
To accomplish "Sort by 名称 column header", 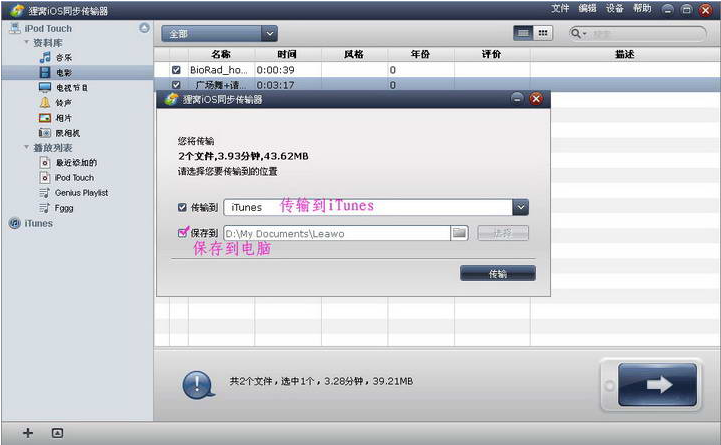I will point(221,54).
